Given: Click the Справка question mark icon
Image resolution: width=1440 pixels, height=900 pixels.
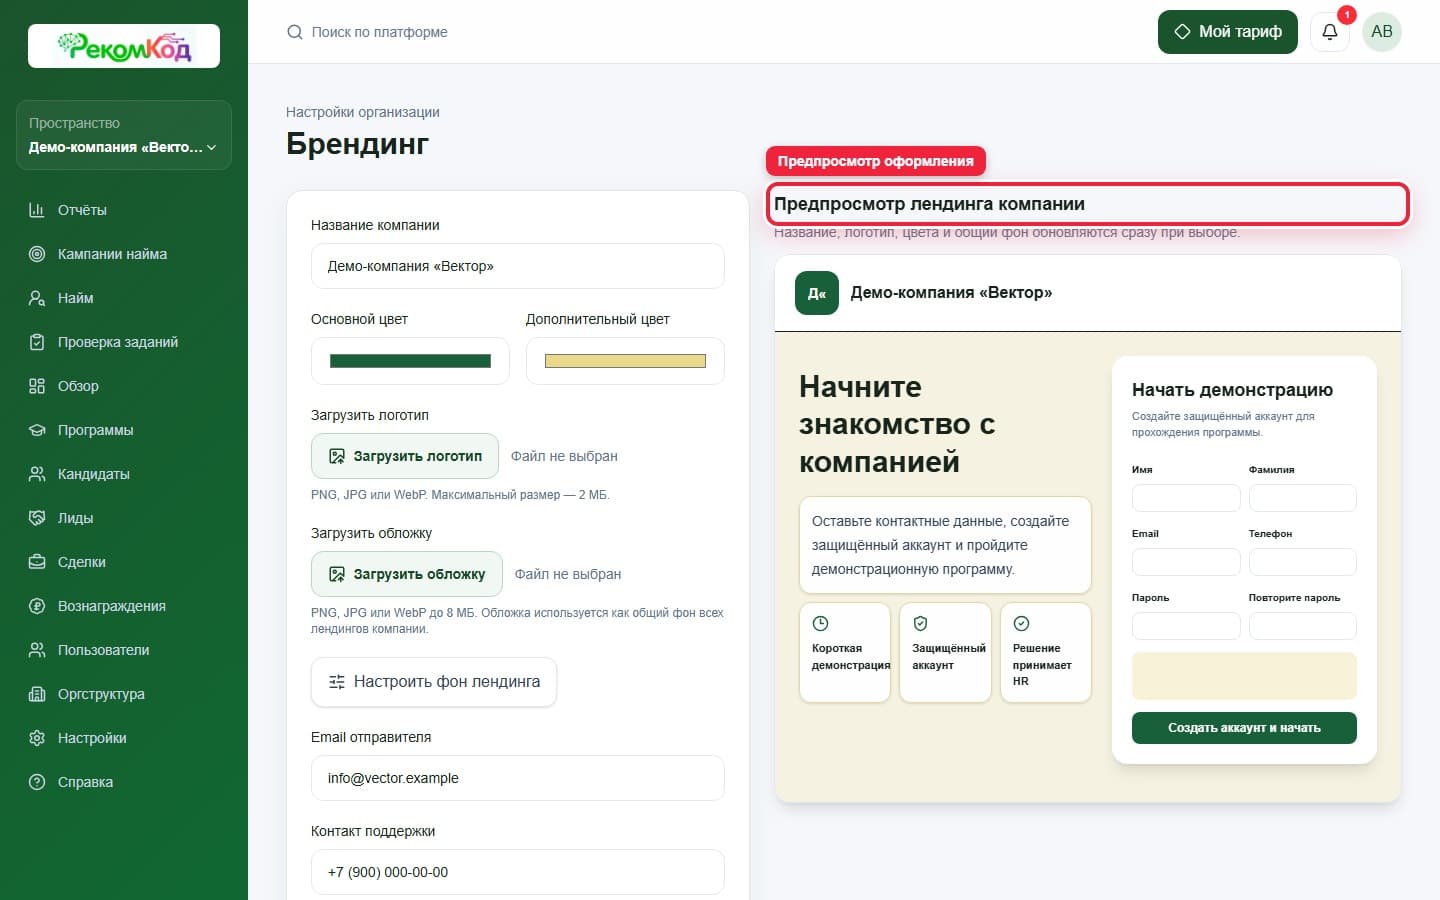Looking at the screenshot, I should click(x=37, y=782).
